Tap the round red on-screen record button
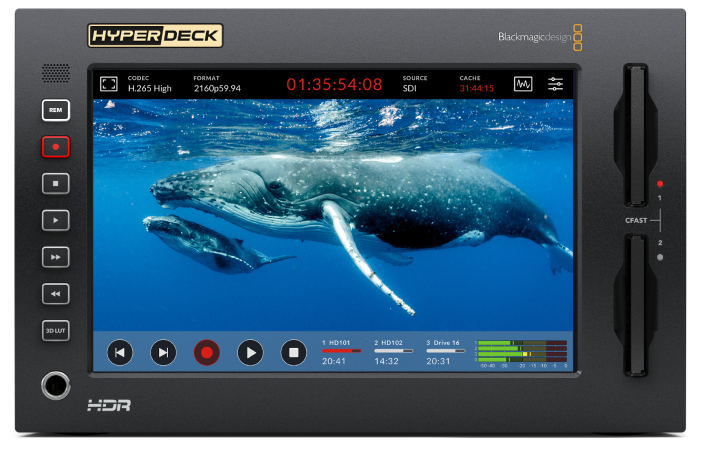Screen dimensions: 701x465 207,353
